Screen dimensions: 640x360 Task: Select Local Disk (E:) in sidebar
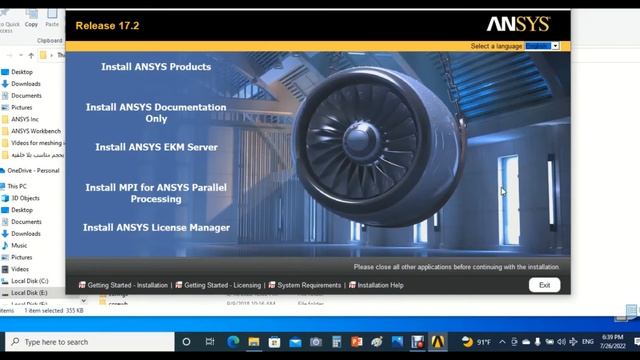(29, 293)
